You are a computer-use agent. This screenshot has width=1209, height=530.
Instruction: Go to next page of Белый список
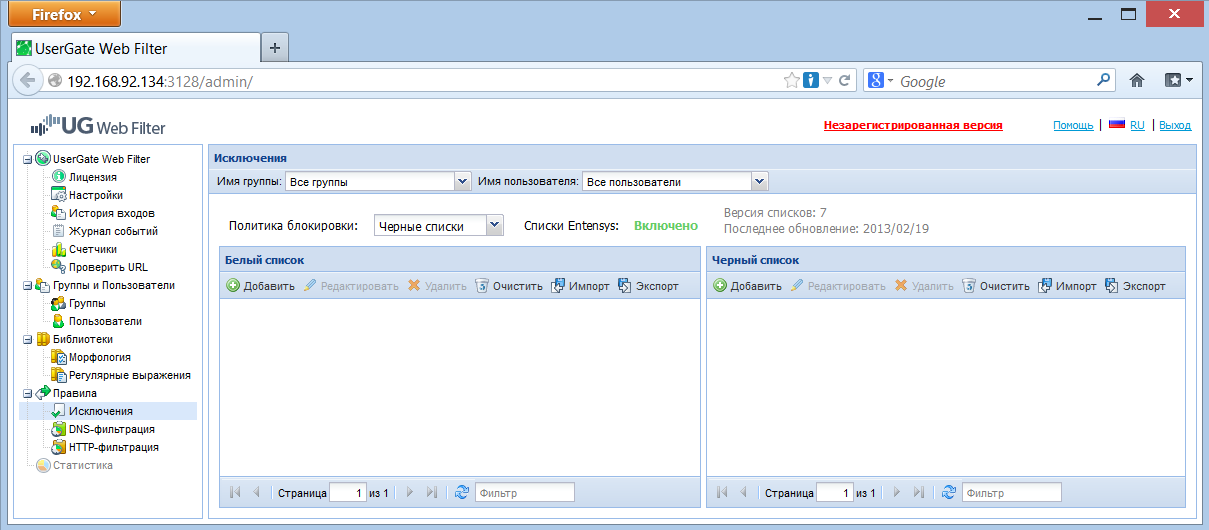(410, 492)
